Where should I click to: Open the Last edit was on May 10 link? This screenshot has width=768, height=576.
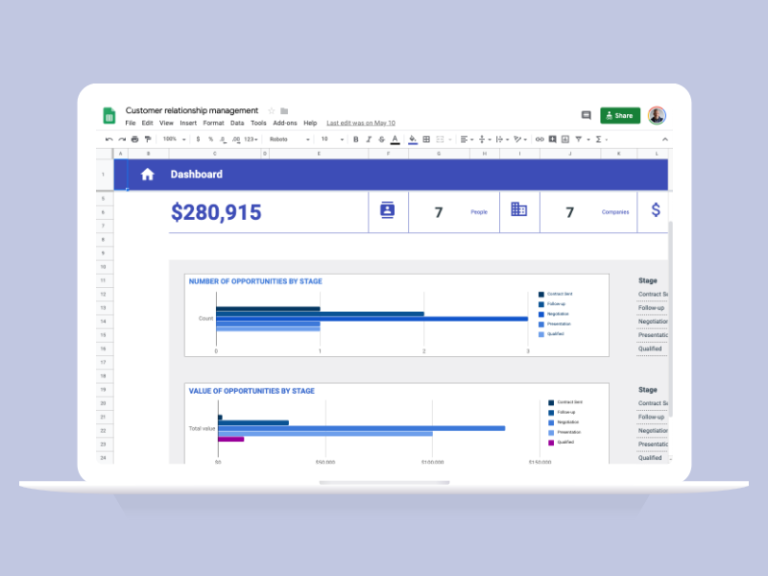click(361, 123)
